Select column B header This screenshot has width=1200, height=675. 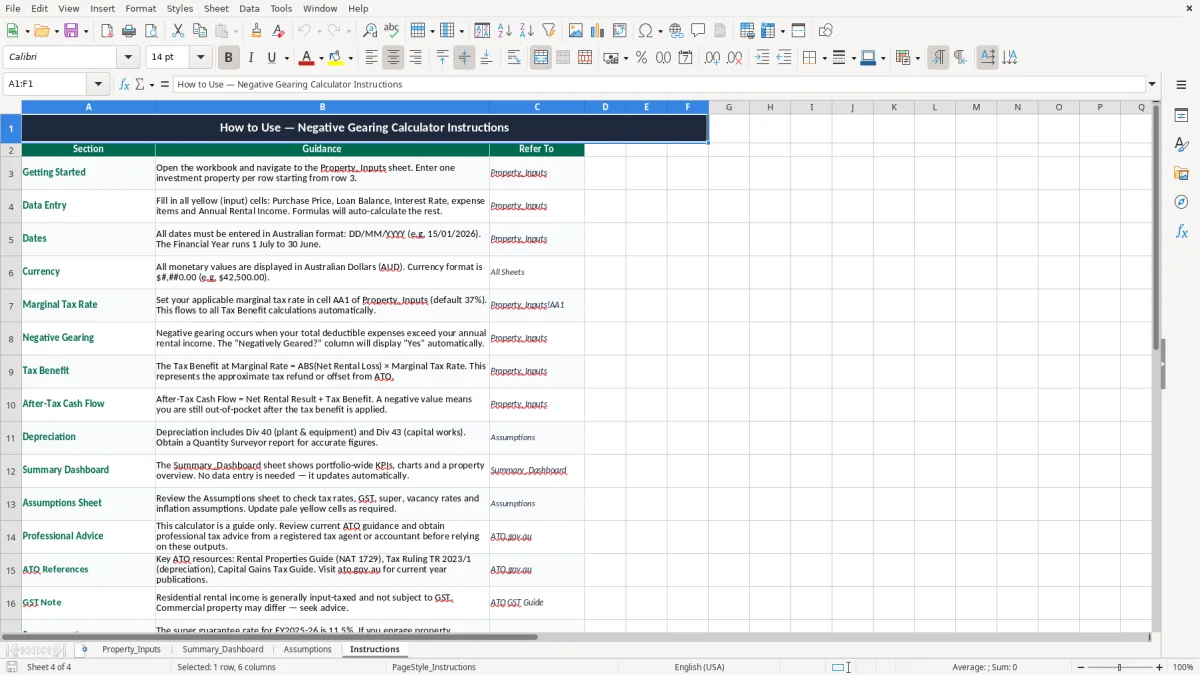(322, 107)
